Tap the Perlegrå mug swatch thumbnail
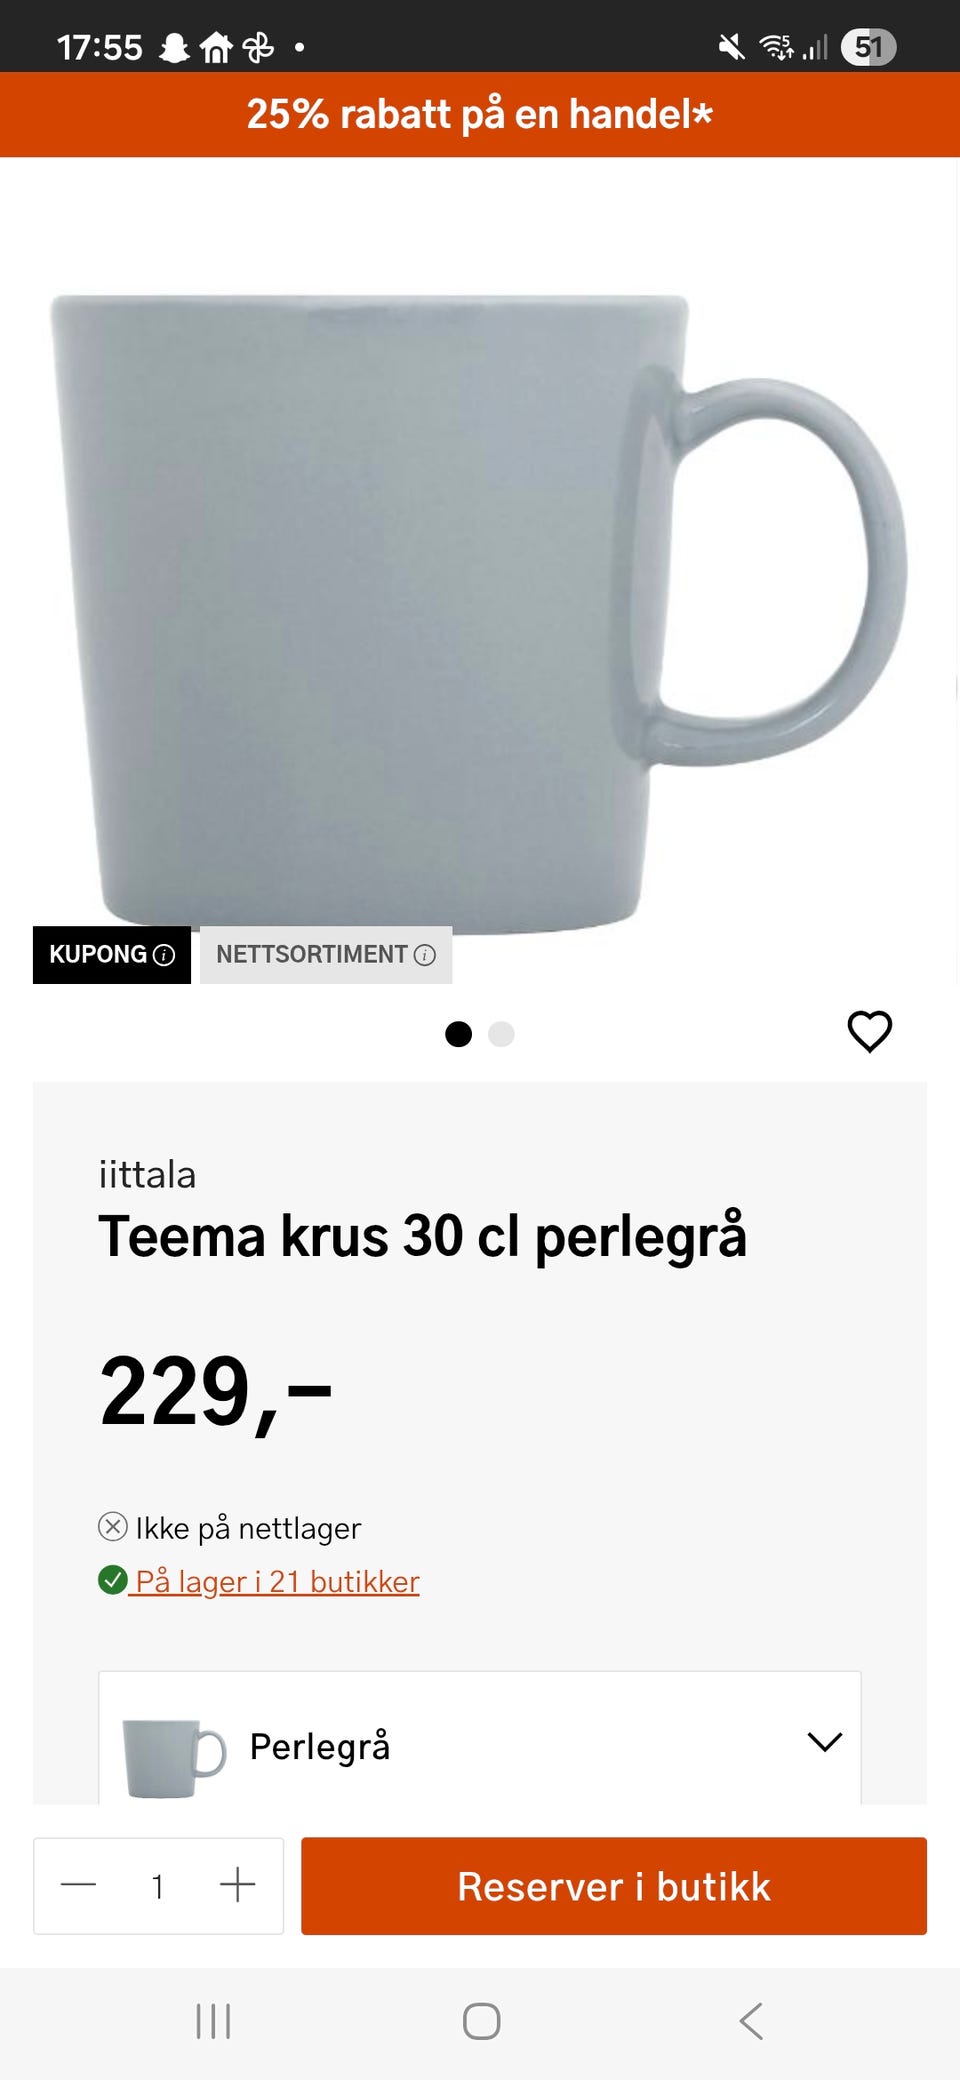Image resolution: width=960 pixels, height=2080 pixels. pyautogui.click(x=174, y=1758)
